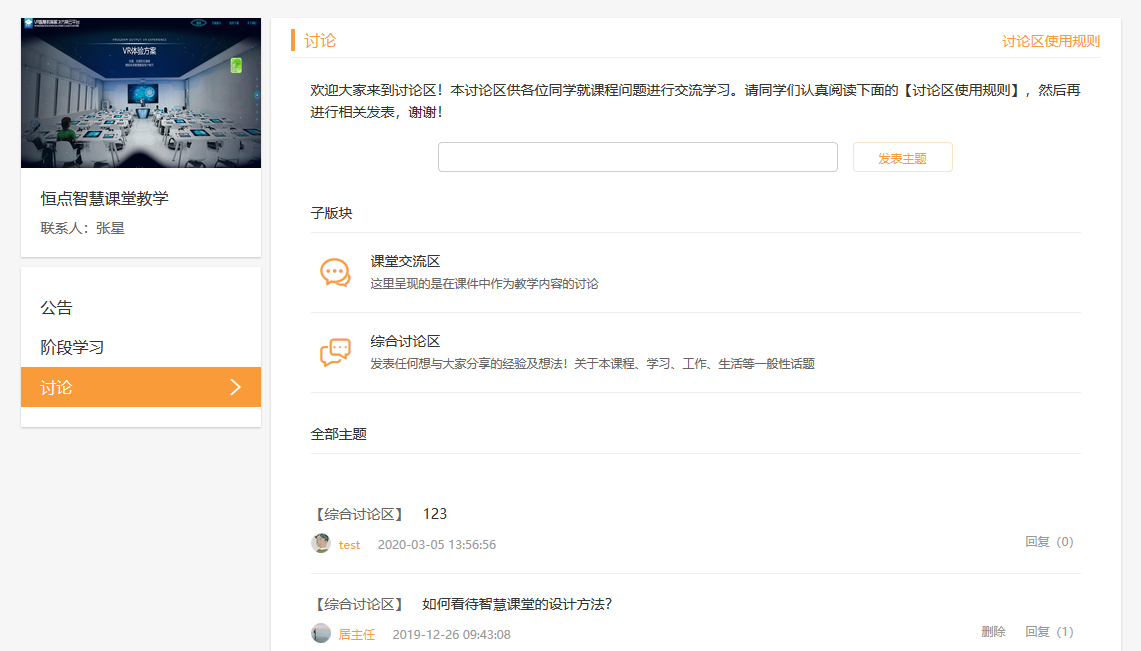1141x651 pixels.
Task: Click the avatar of user 居主任
Action: point(321,633)
